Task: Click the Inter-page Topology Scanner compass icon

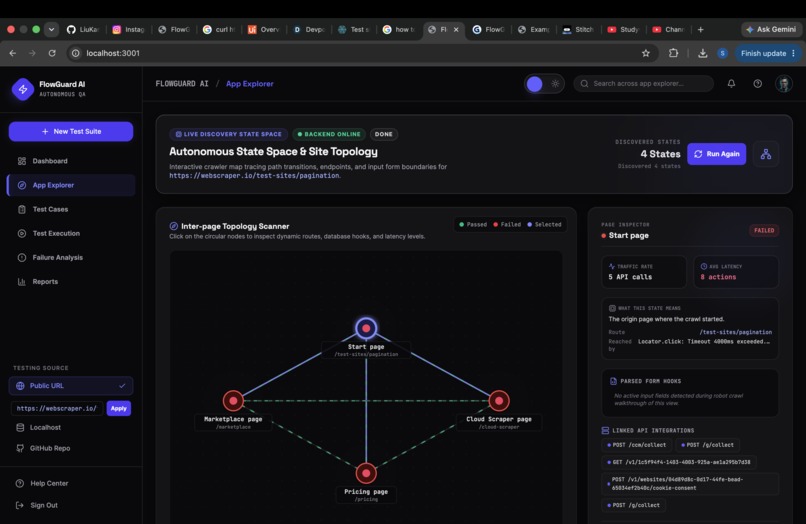Action: tap(174, 226)
